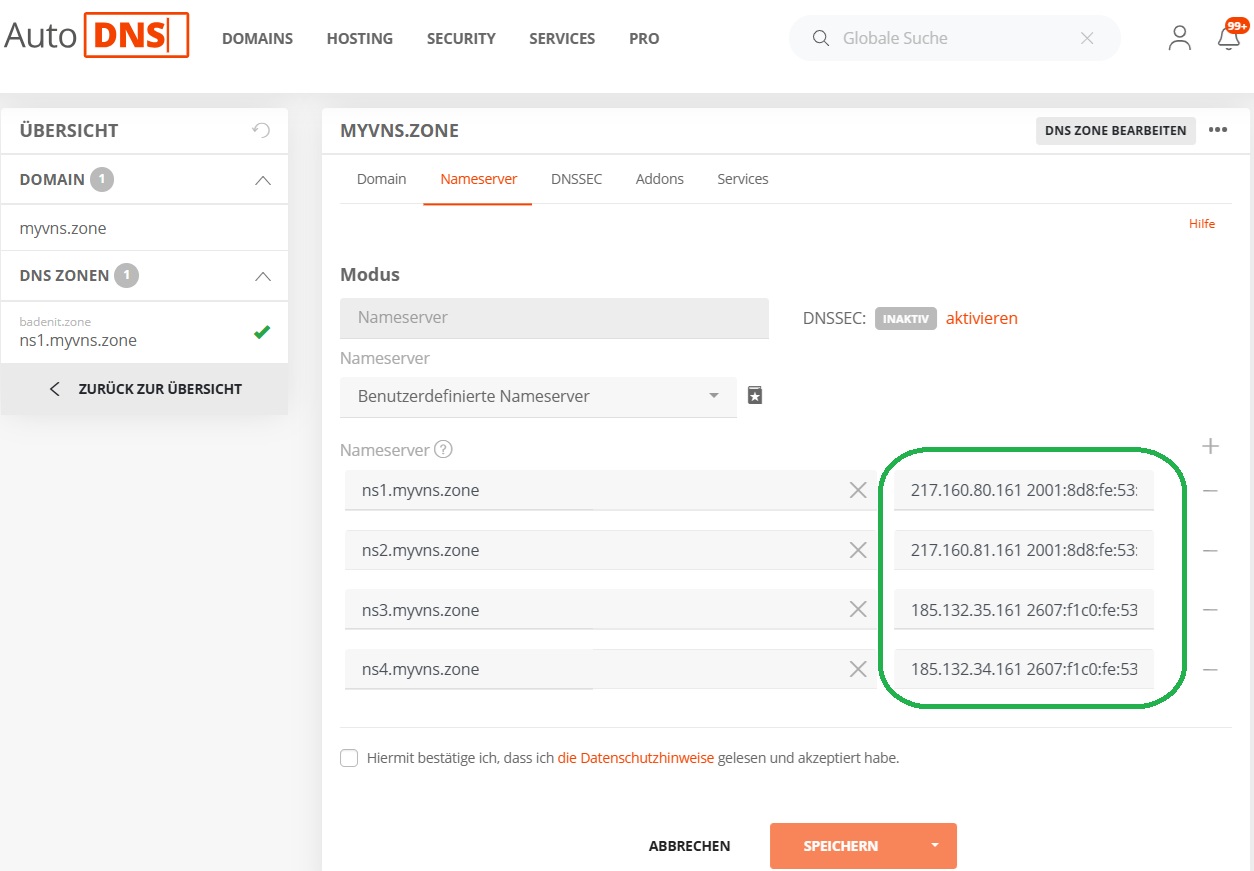Click the 217.160.81.161 IP address field
Image resolution: width=1254 pixels, height=871 pixels.
[x=1024, y=550]
